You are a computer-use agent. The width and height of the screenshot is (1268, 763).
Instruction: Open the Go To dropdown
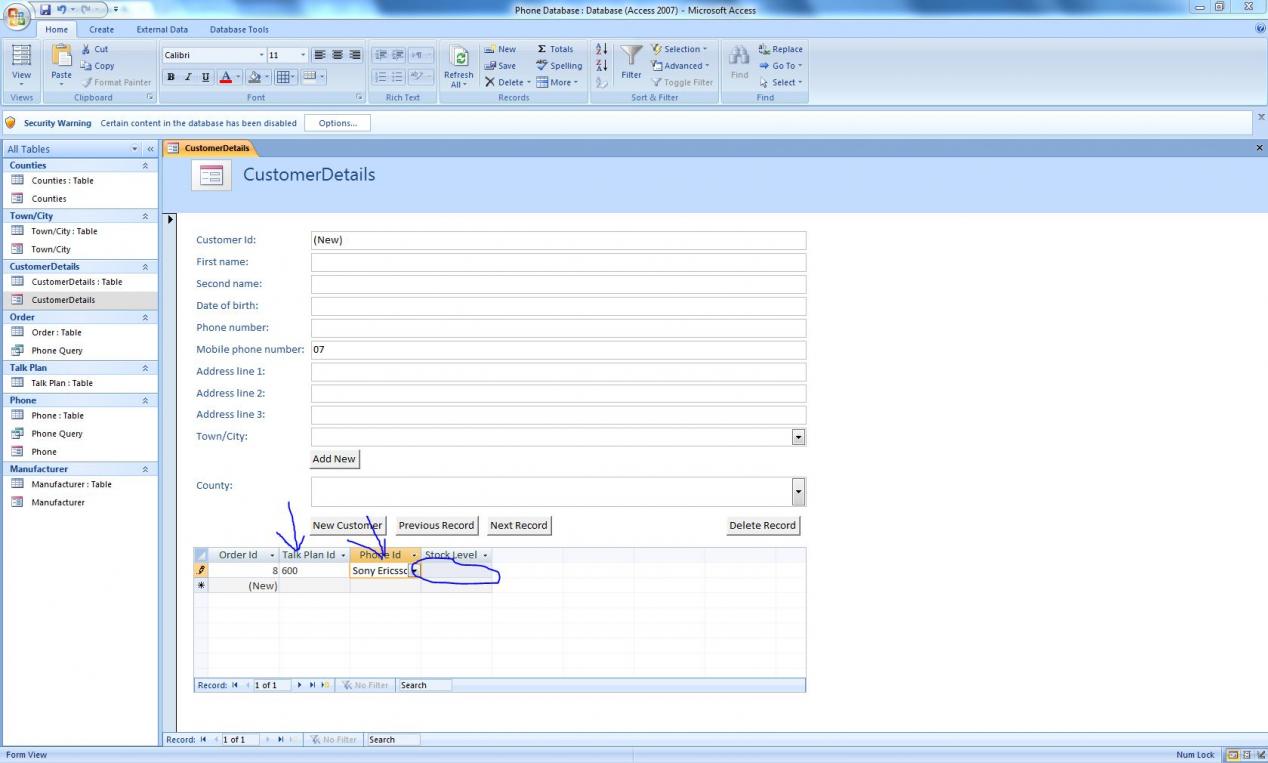click(x=781, y=66)
